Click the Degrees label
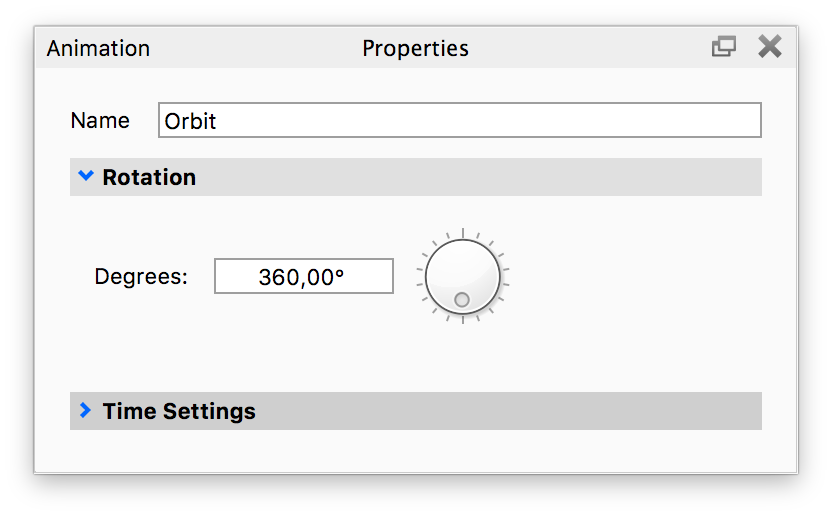This screenshot has width=832, height=516. pyautogui.click(x=141, y=277)
